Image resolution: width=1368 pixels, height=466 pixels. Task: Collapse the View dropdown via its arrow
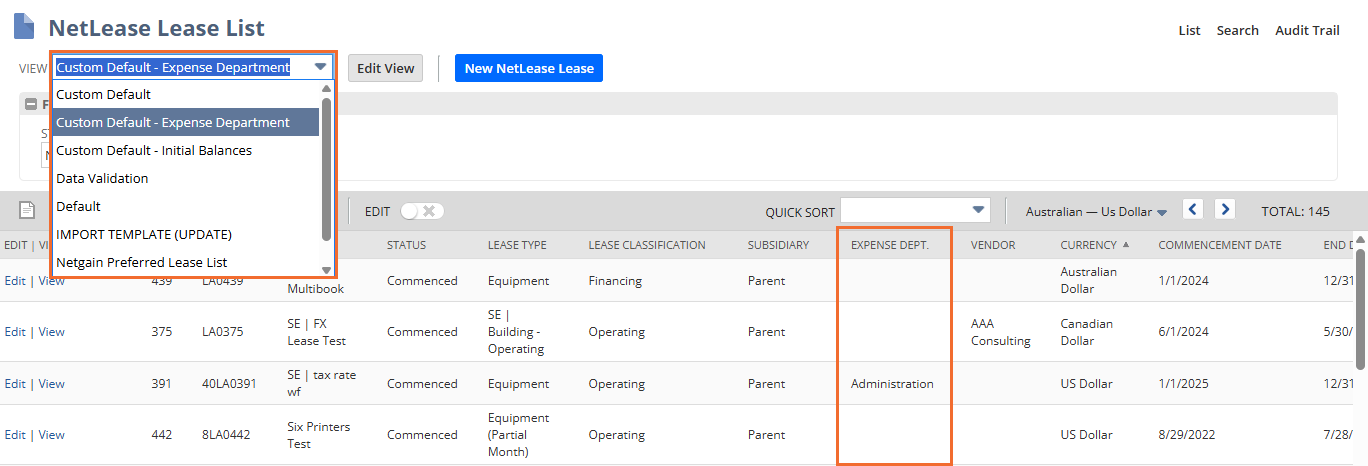pyautogui.click(x=320, y=68)
